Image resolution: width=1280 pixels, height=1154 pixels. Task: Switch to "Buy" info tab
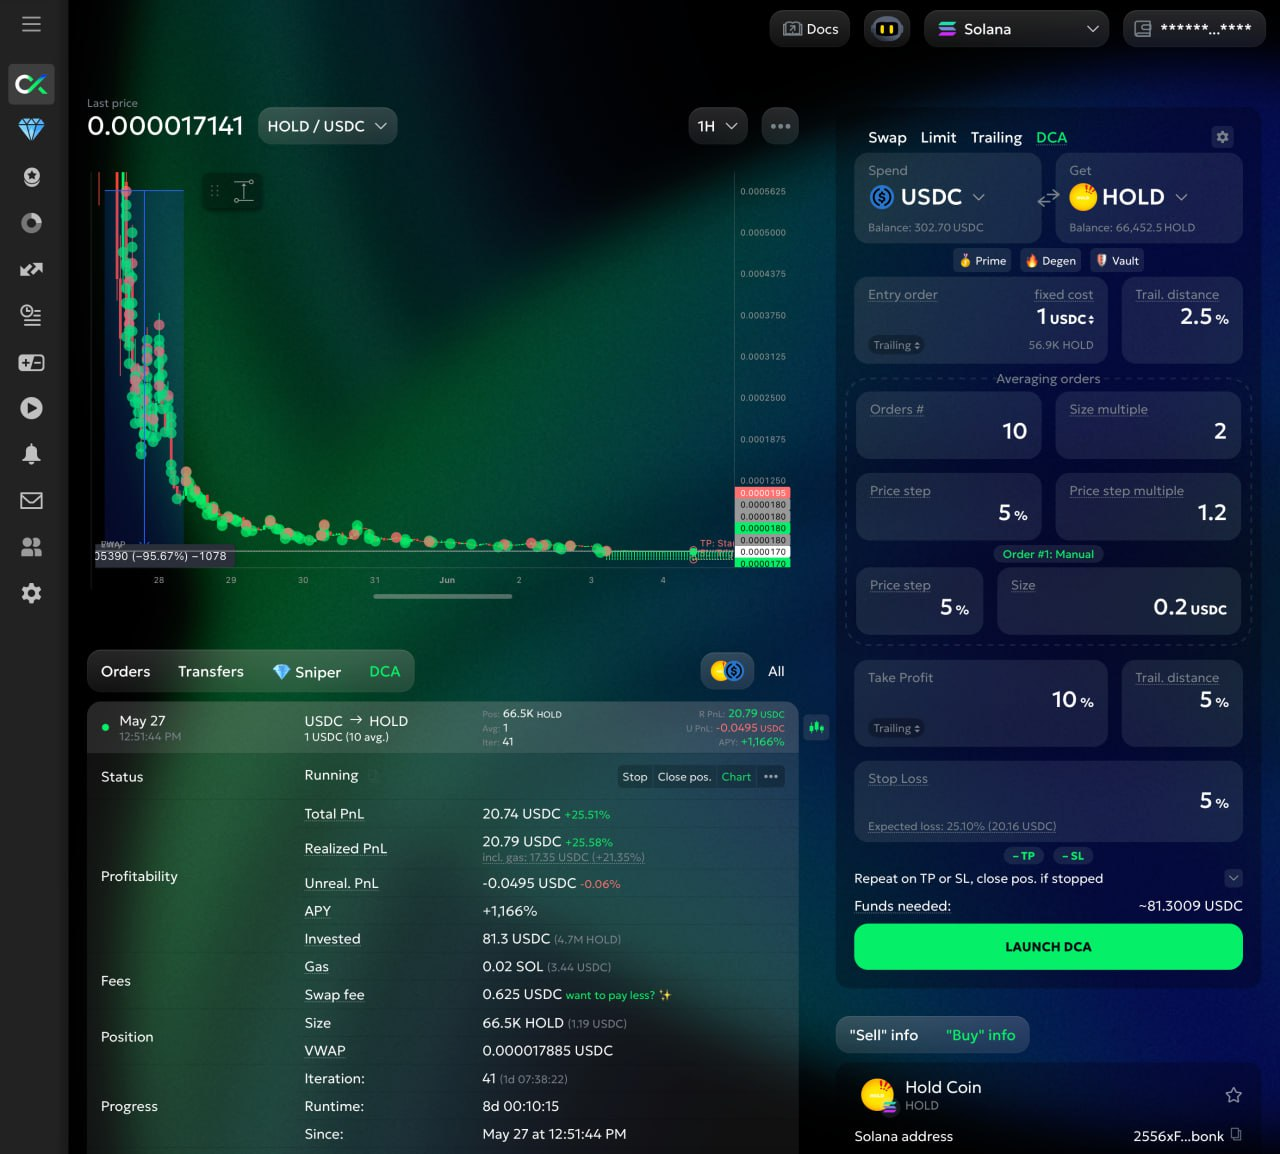pos(980,1035)
